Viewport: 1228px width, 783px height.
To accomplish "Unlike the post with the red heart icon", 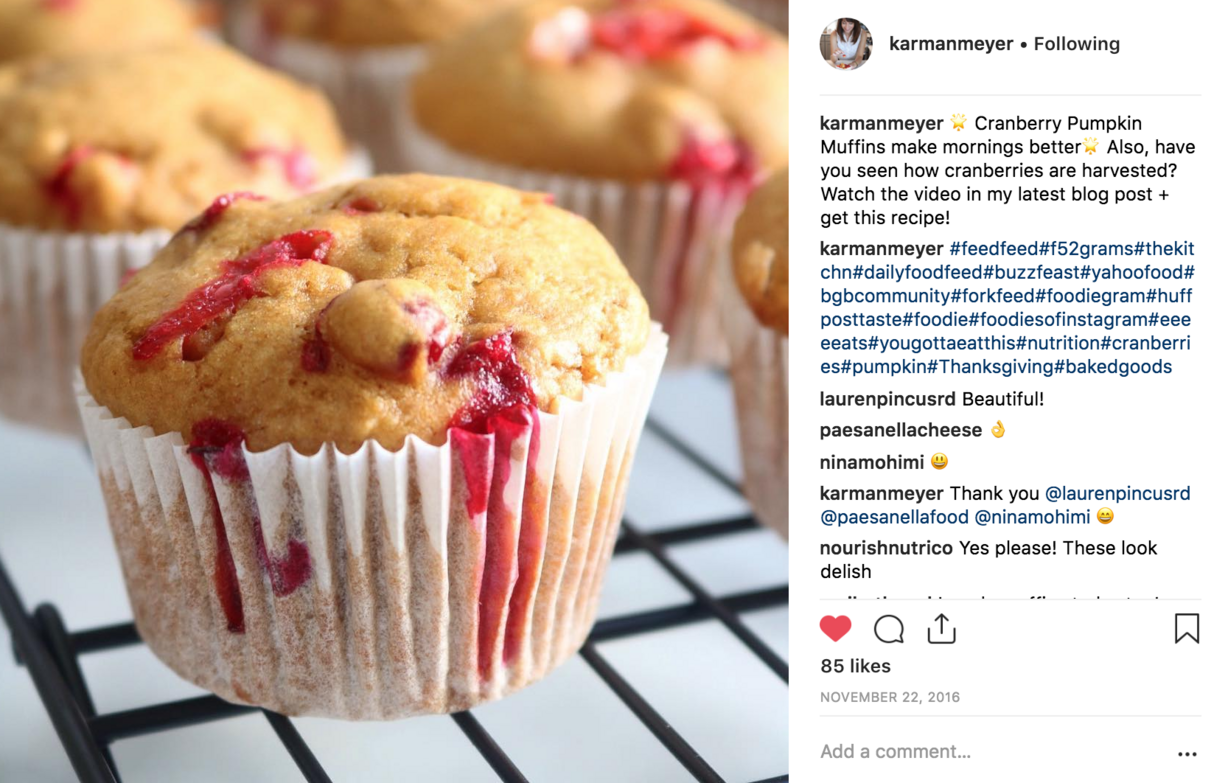I will [x=835, y=628].
